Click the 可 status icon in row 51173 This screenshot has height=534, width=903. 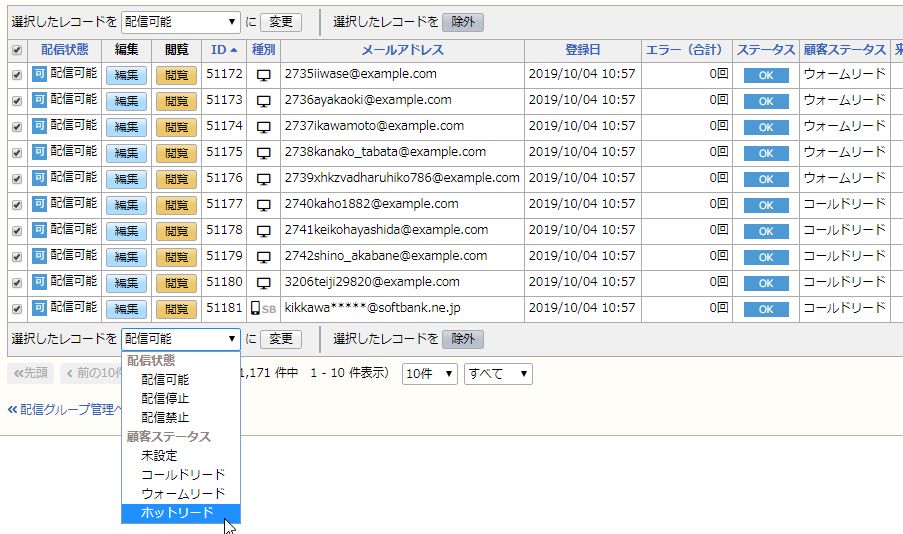tap(39, 100)
